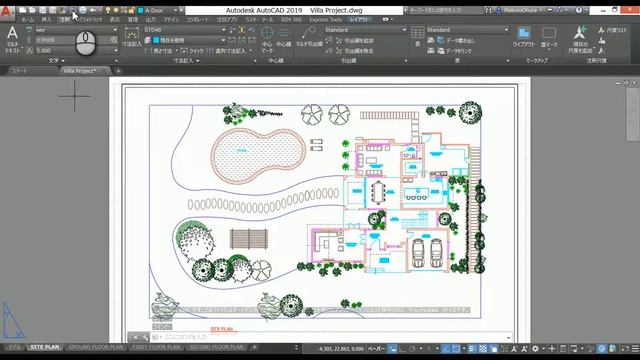Click the find text input in Text panel
Viewport: 640px width, 360px height.
(x=73, y=40)
